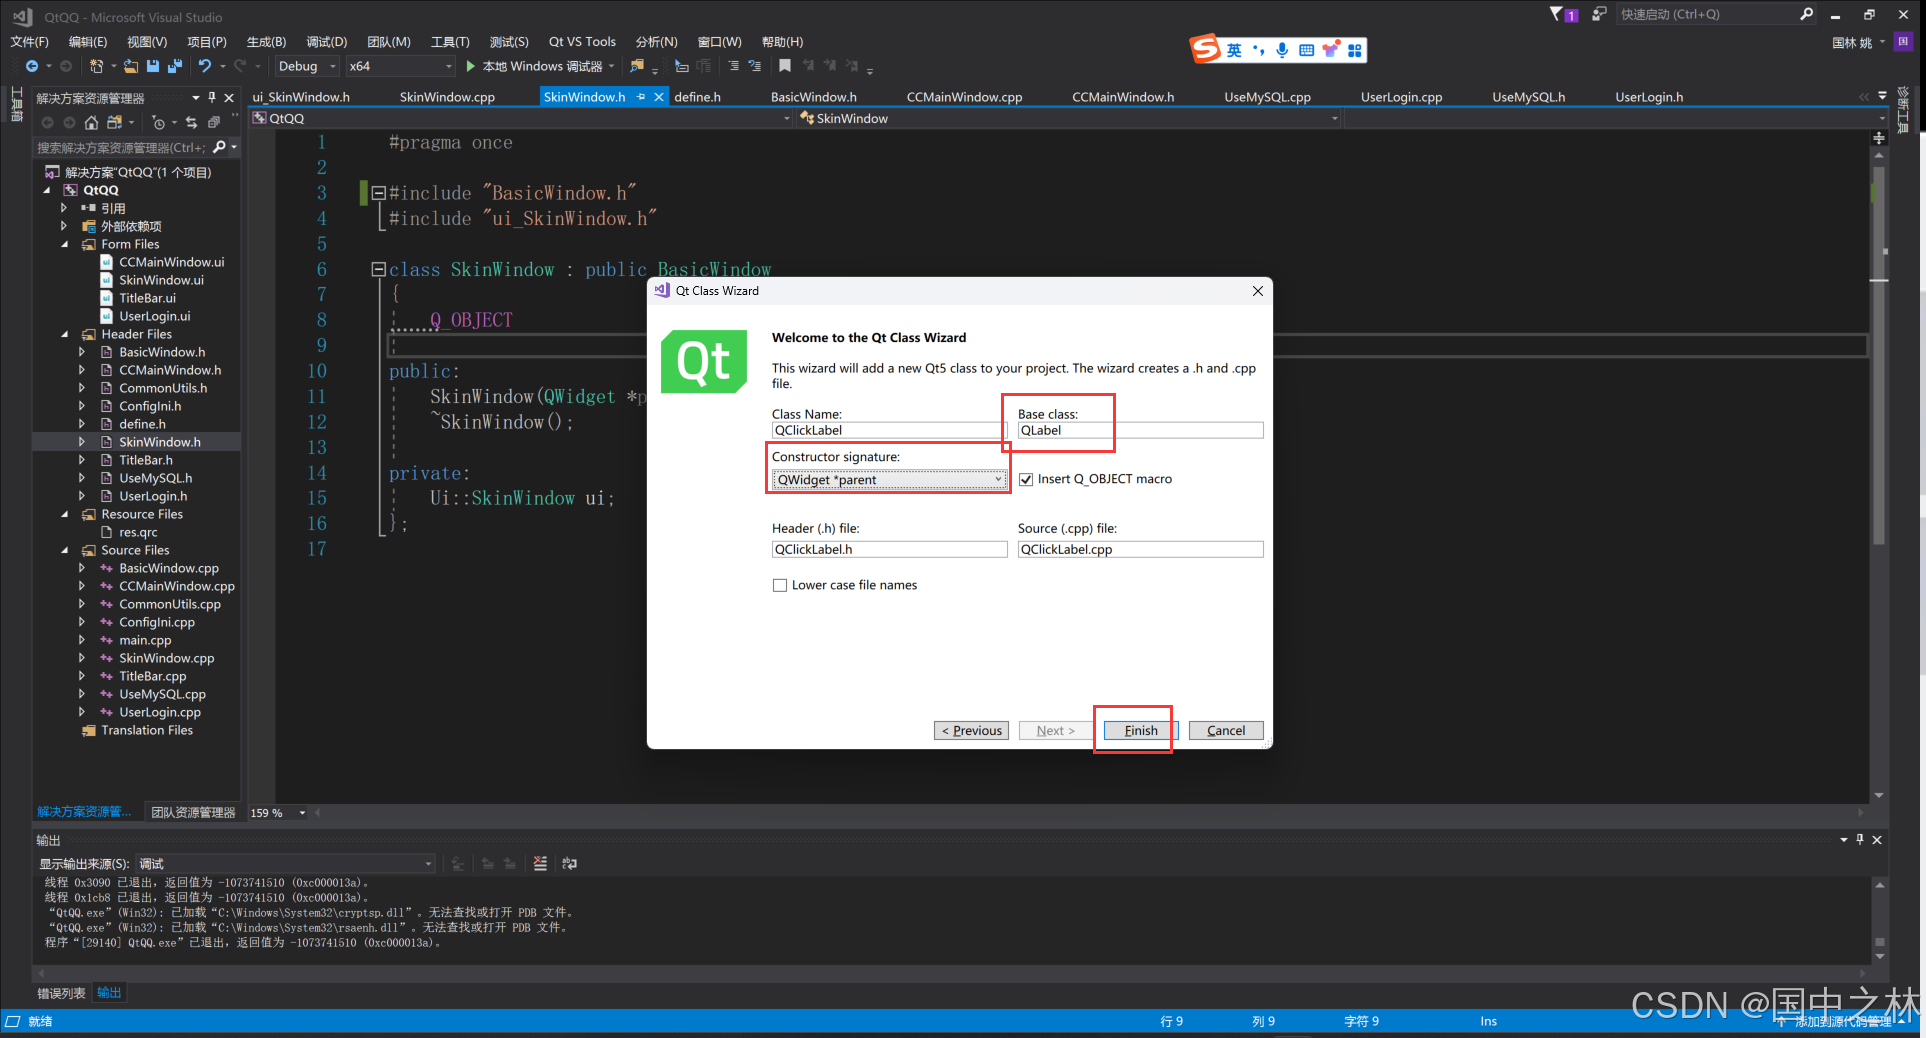The width and height of the screenshot is (1926, 1038).
Task: Open the x64 platform dropdown
Action: tap(400, 66)
